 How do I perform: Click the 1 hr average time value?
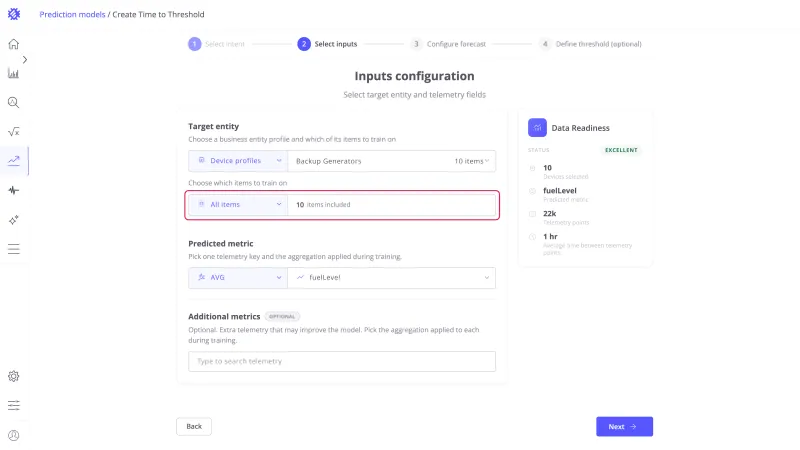(550, 236)
